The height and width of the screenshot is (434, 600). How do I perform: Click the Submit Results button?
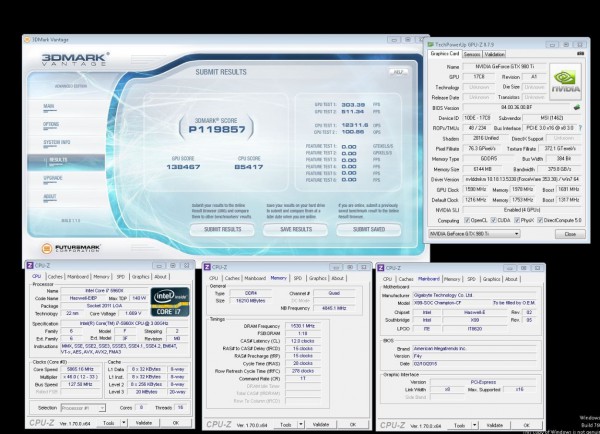[x=222, y=229]
